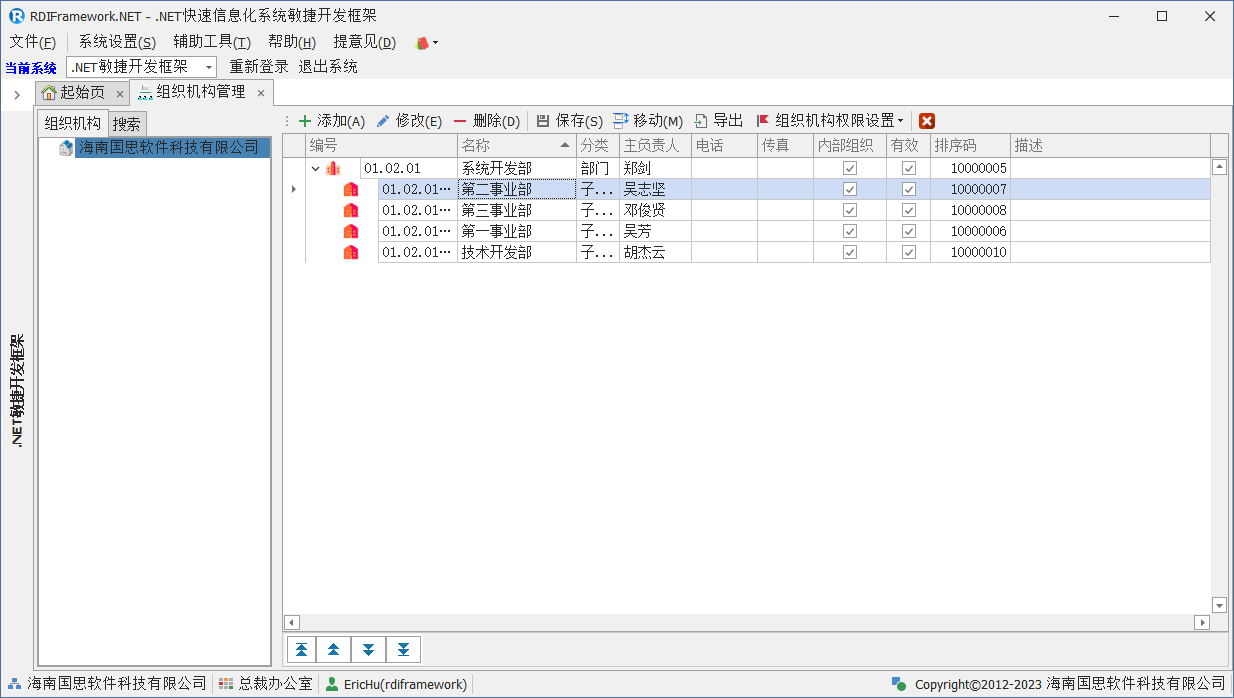Click the 重新登录 button
The height and width of the screenshot is (698, 1234).
pos(258,67)
